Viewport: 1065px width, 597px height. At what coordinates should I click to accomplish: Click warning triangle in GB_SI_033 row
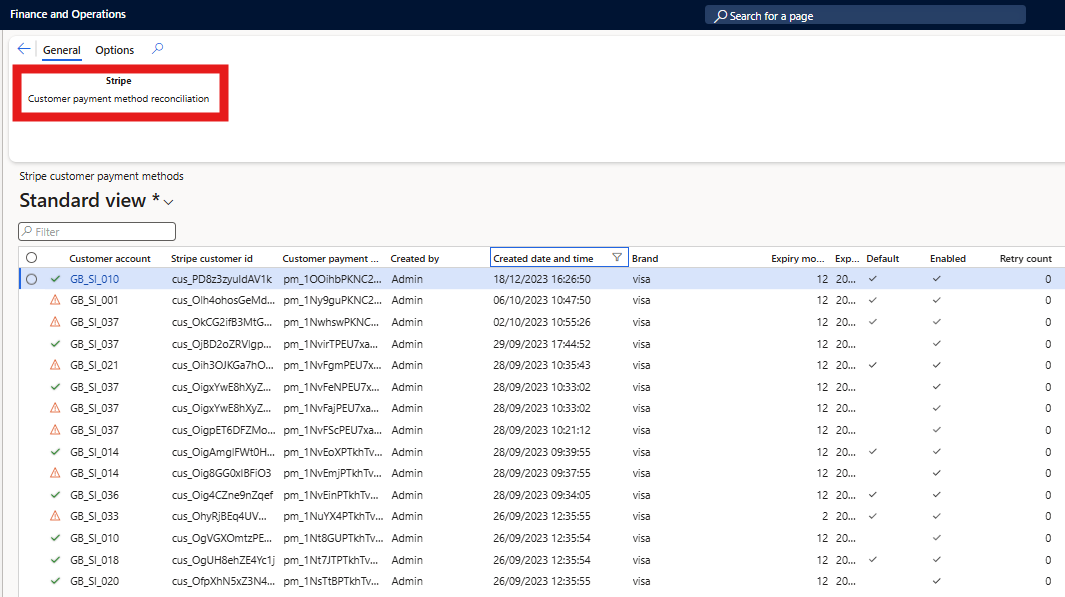[x=56, y=516]
